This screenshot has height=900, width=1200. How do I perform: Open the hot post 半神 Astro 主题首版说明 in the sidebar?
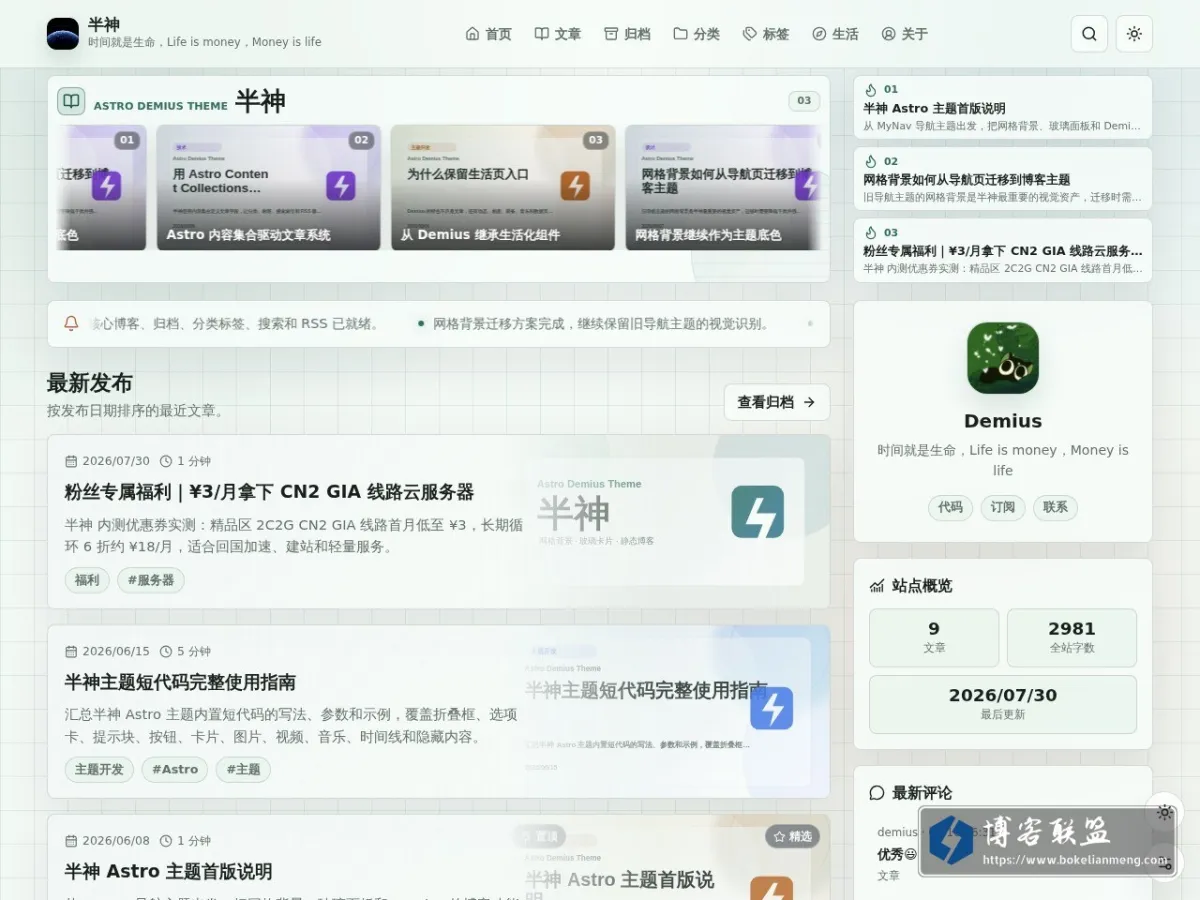[x=1003, y=107]
